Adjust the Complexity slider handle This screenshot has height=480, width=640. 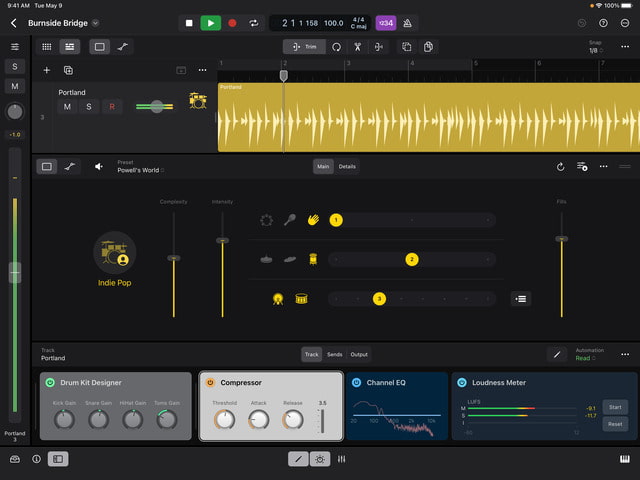point(174,258)
